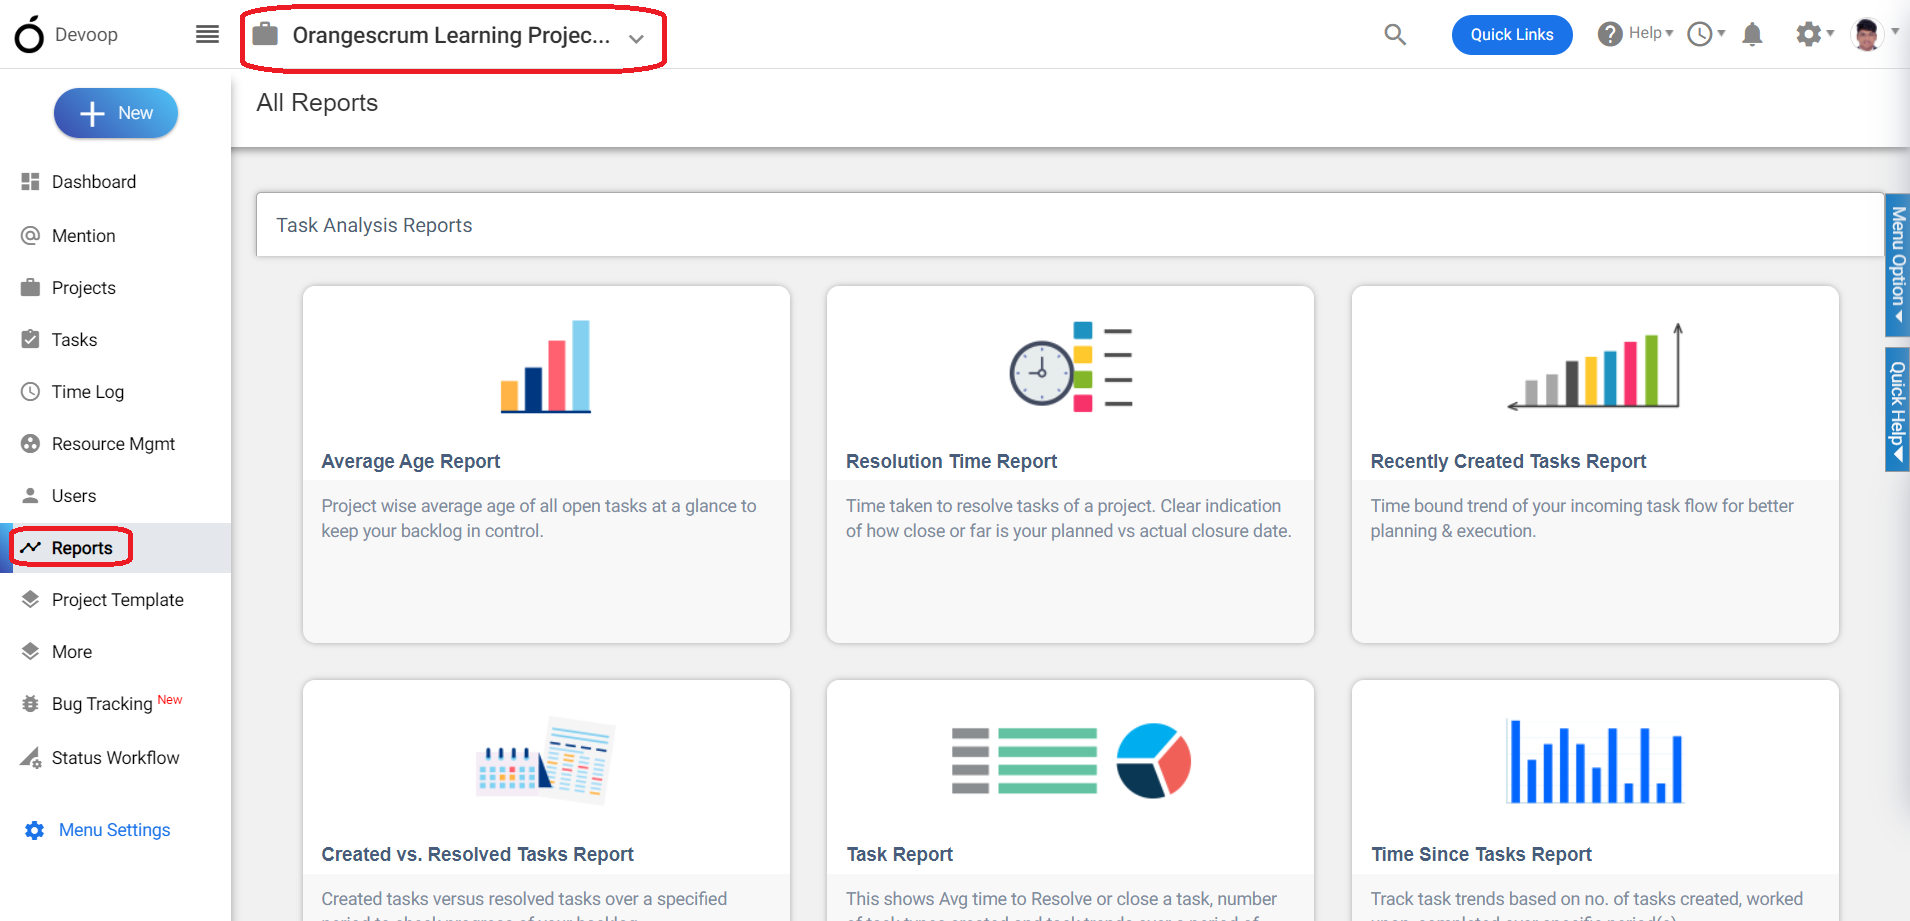Screen dimensions: 1910x921
Task: Open the Task Report title
Action: coord(900,854)
